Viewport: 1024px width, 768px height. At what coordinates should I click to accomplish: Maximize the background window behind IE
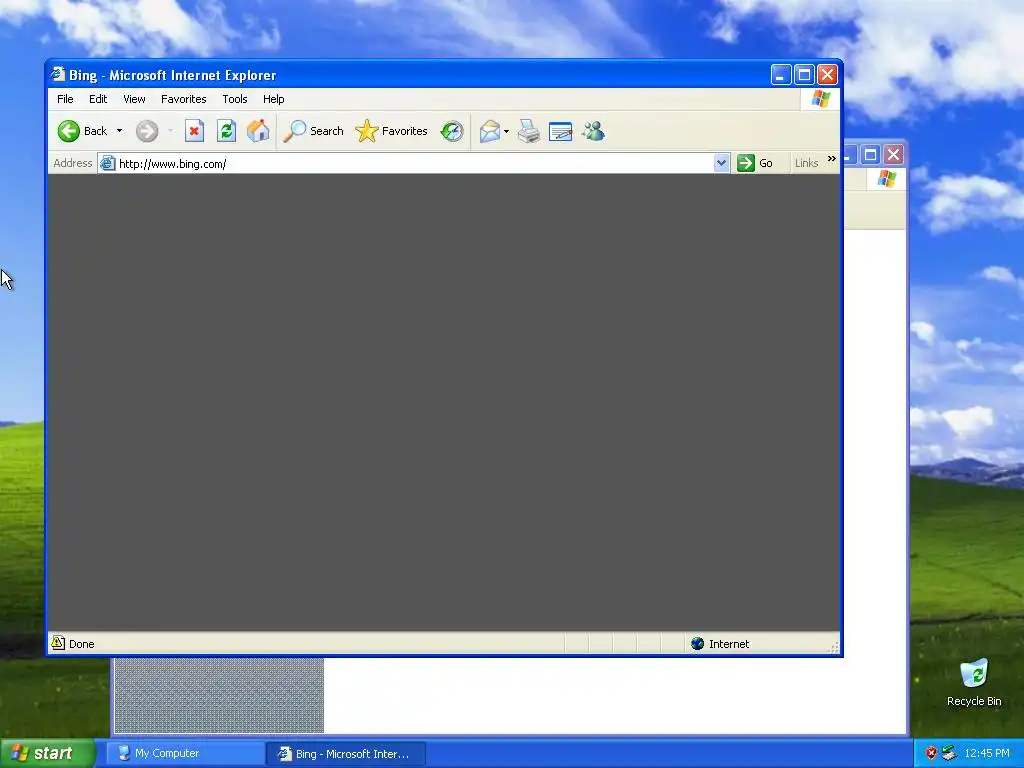pyautogui.click(x=871, y=155)
